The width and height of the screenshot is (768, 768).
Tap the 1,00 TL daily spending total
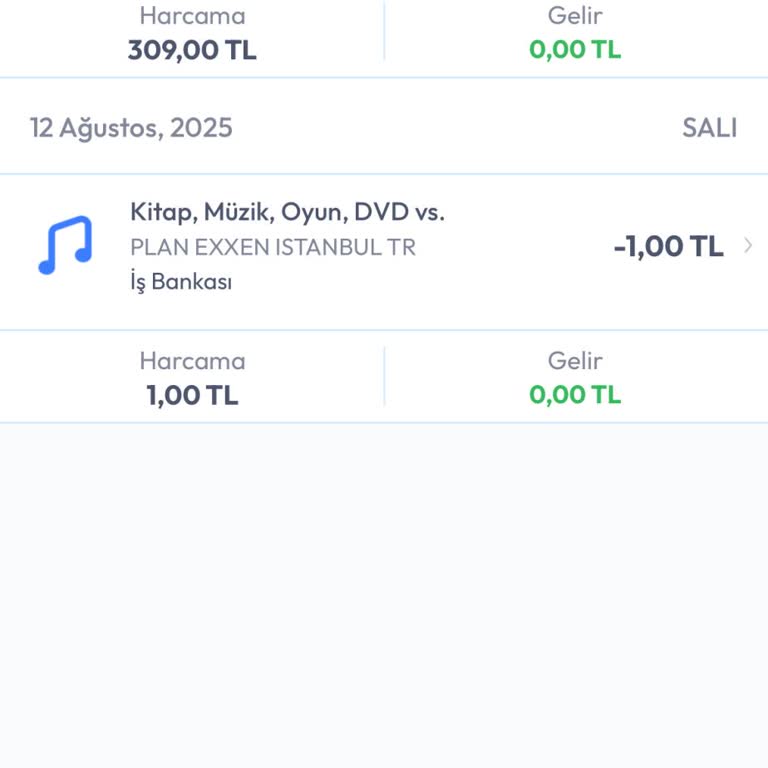(192, 394)
